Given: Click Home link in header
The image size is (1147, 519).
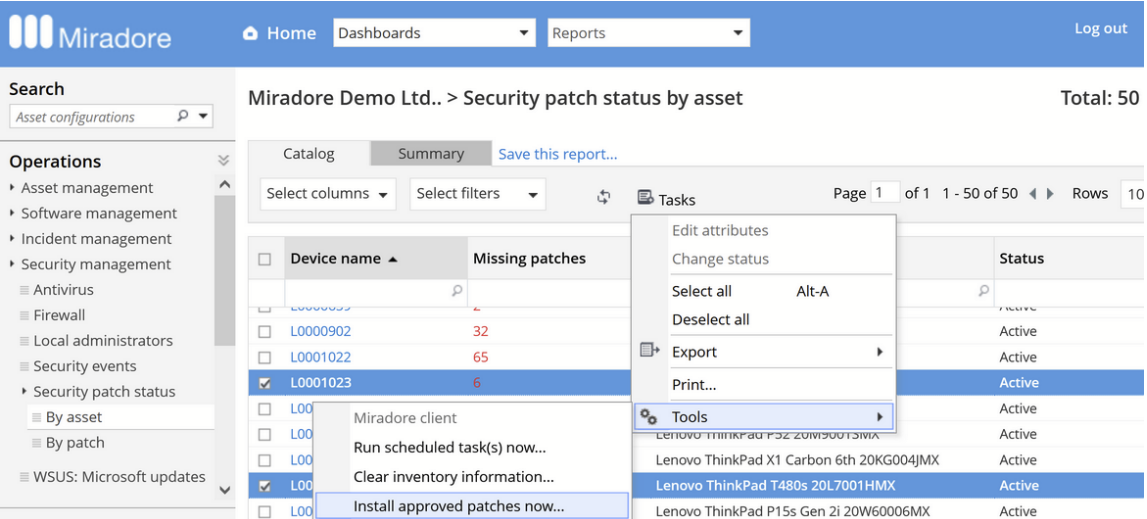Looking at the screenshot, I should click(291, 34).
